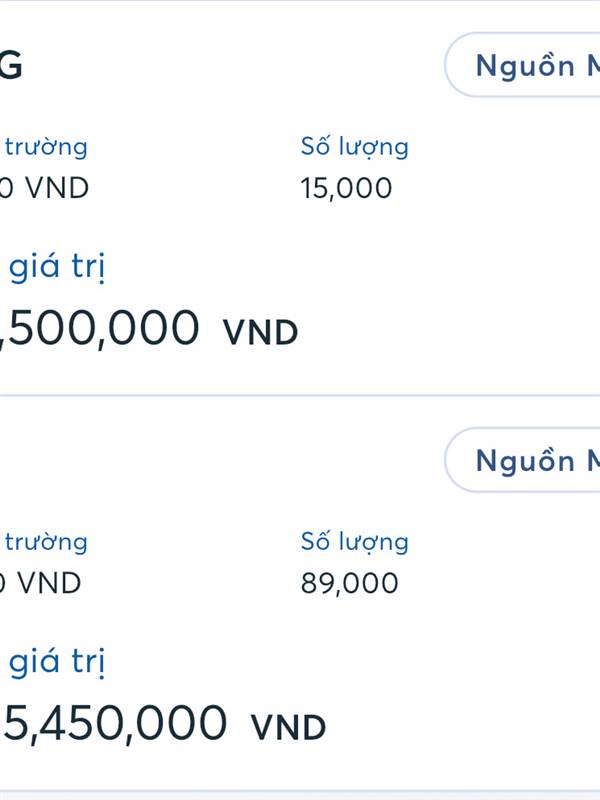This screenshot has height=800, width=600.
Task: Click the trường label in the top card
Action: (46, 147)
